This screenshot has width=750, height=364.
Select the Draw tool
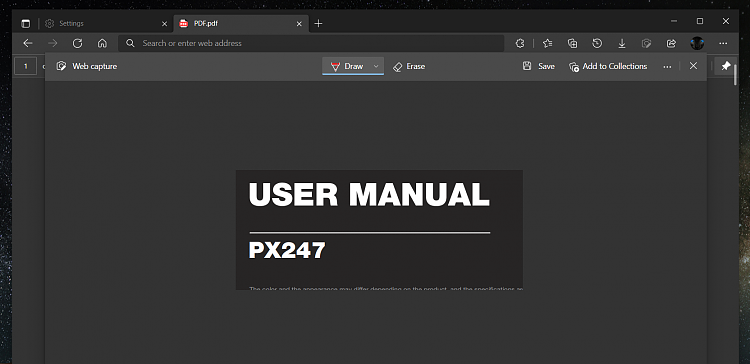tap(348, 66)
